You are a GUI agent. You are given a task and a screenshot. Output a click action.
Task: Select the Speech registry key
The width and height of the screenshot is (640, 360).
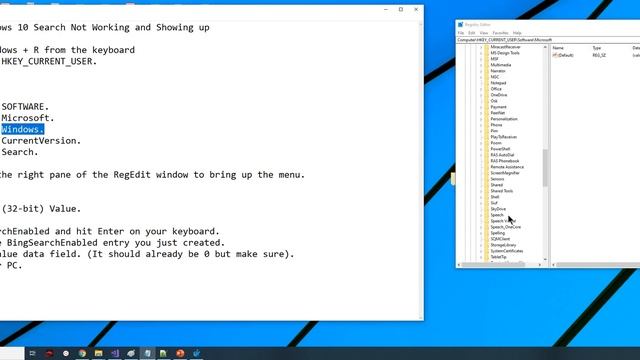click(x=497, y=215)
